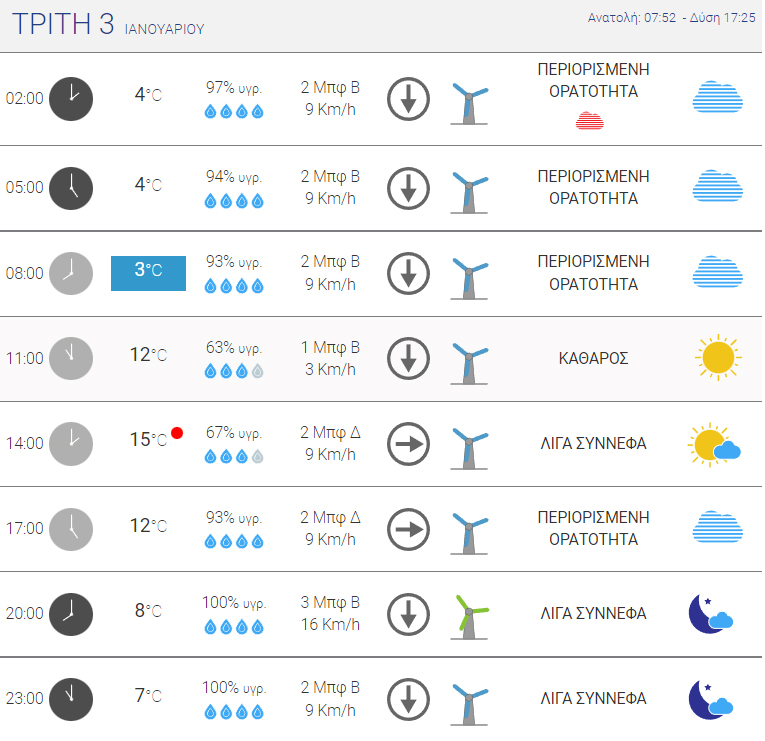Viewport: 765px width, 741px height.
Task: Click the east wind arrow at 14:00
Action: (408, 443)
